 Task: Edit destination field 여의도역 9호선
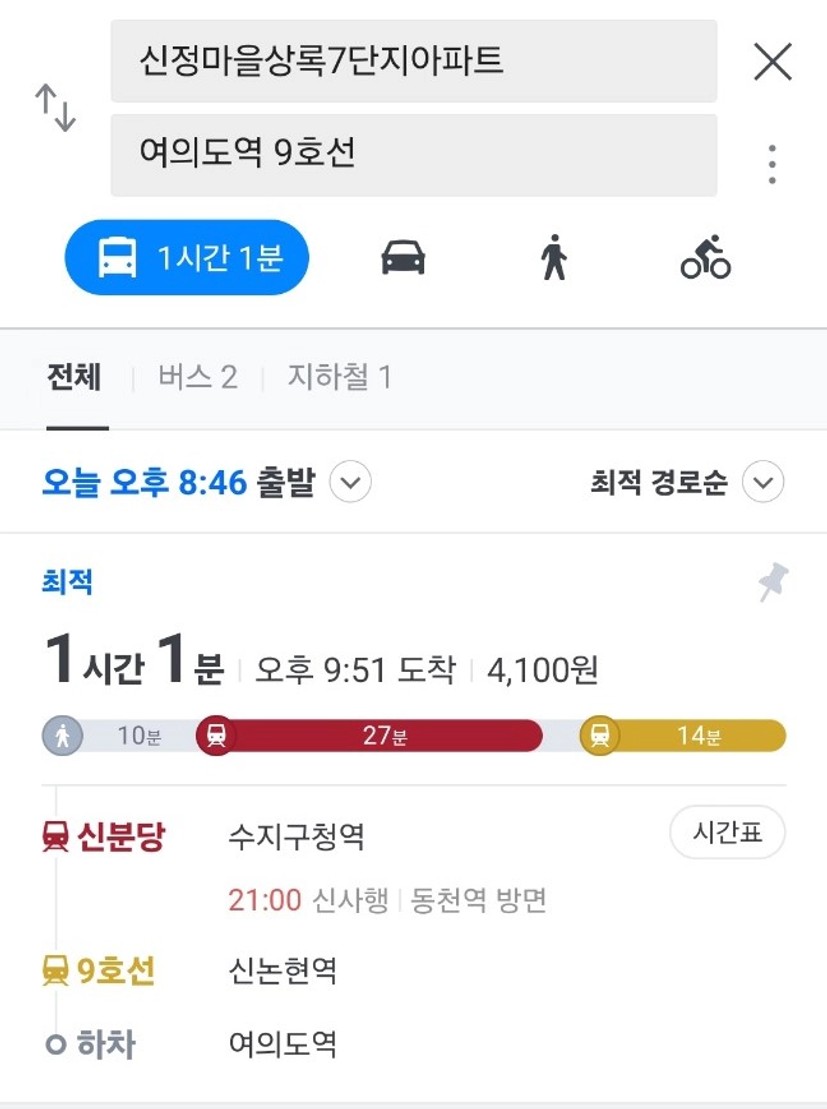click(x=414, y=155)
